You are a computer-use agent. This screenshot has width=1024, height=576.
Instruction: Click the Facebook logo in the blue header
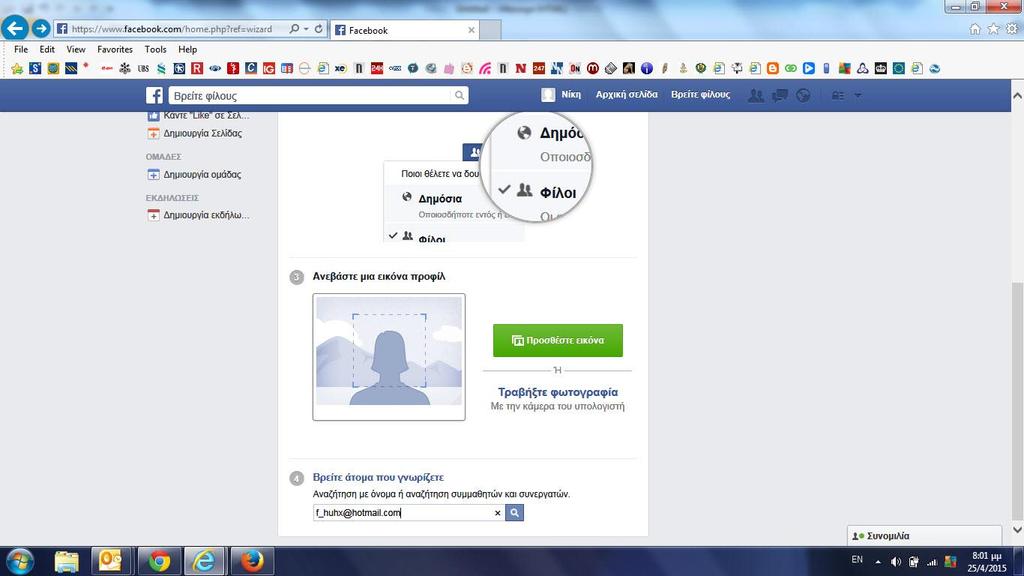pos(154,95)
